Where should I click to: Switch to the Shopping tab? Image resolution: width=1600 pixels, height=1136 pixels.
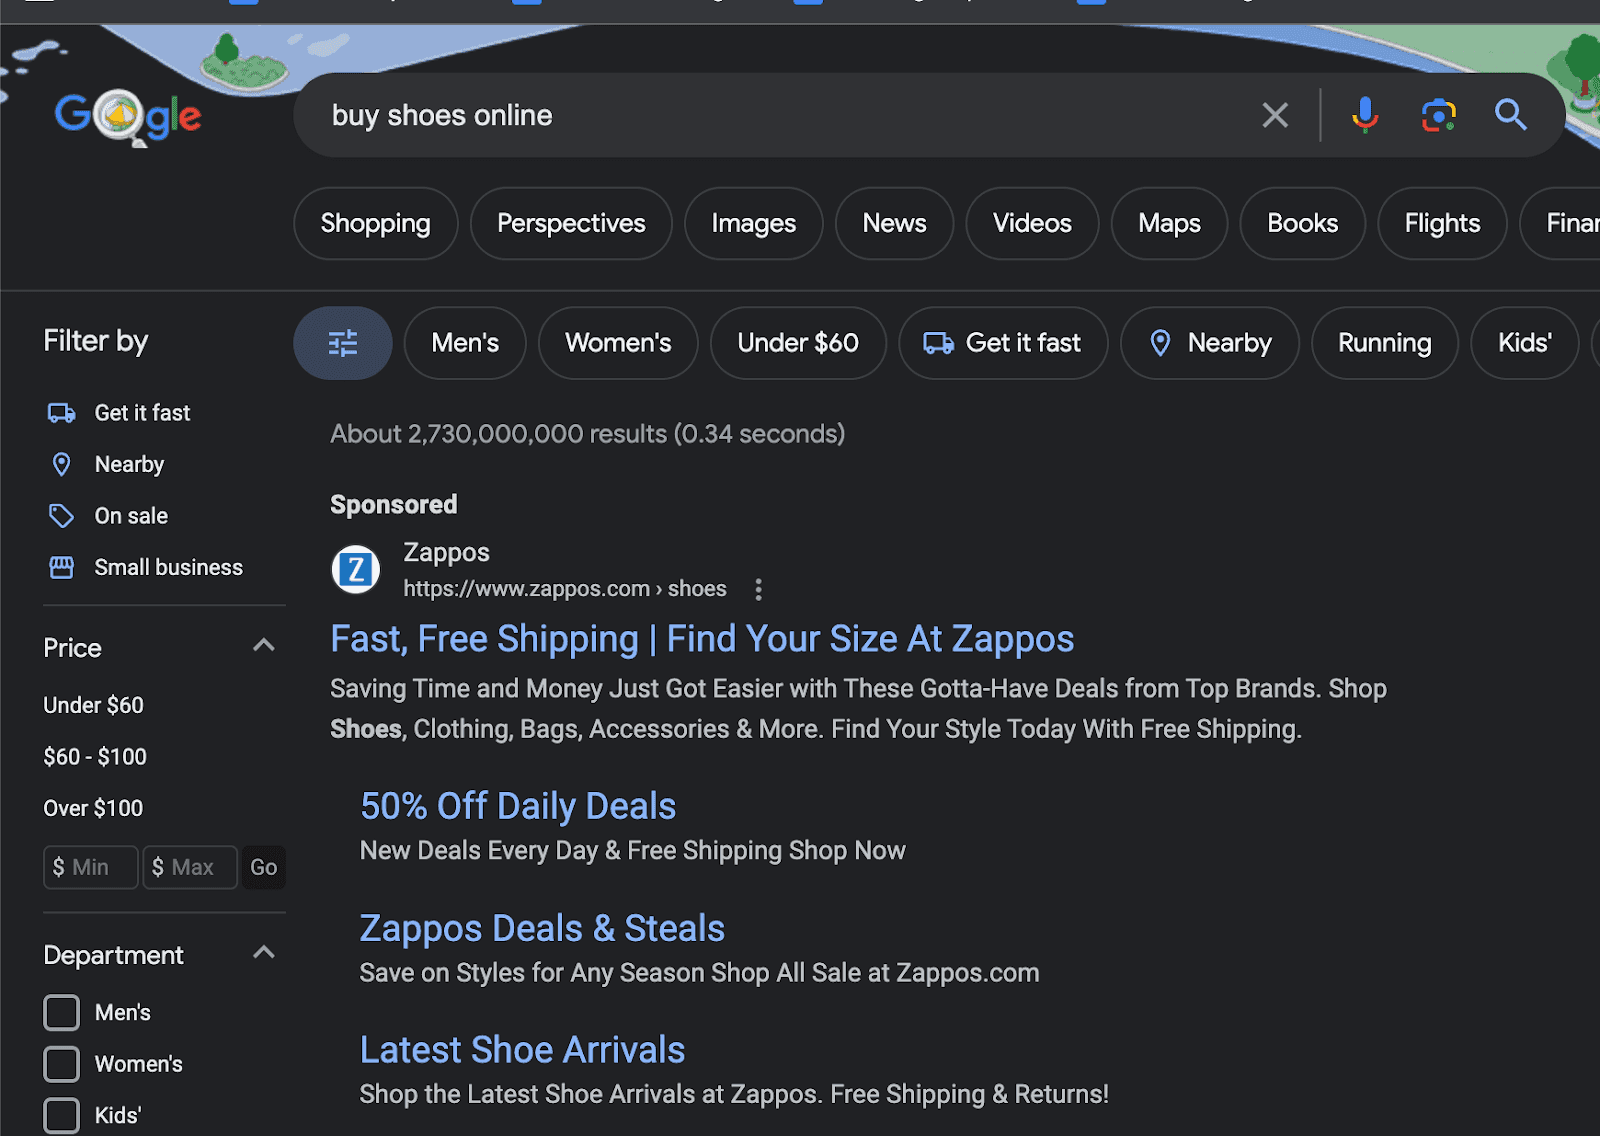point(375,223)
